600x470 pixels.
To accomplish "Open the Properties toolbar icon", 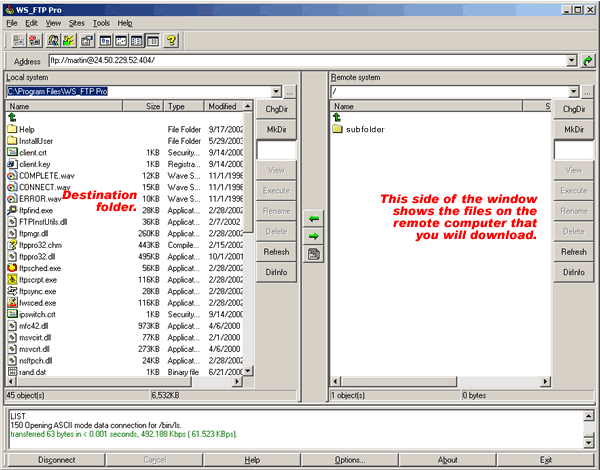I will pos(87,41).
